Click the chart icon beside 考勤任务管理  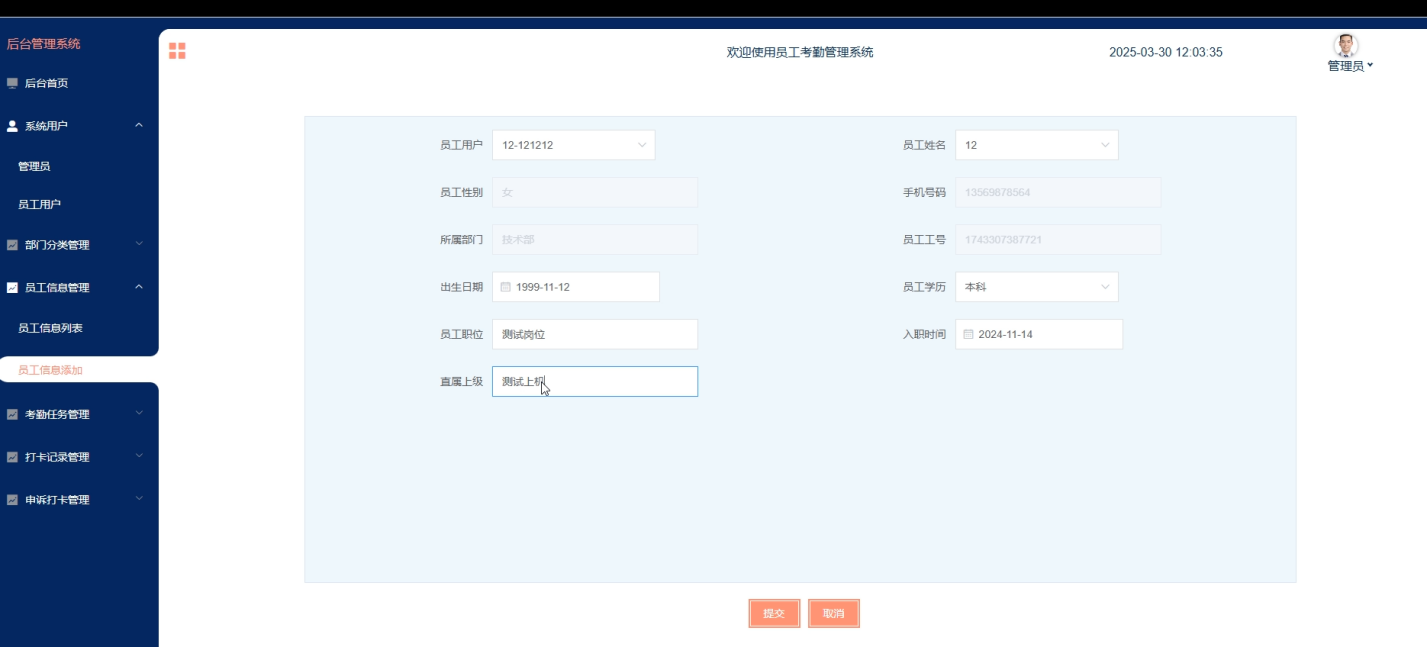(x=12, y=414)
